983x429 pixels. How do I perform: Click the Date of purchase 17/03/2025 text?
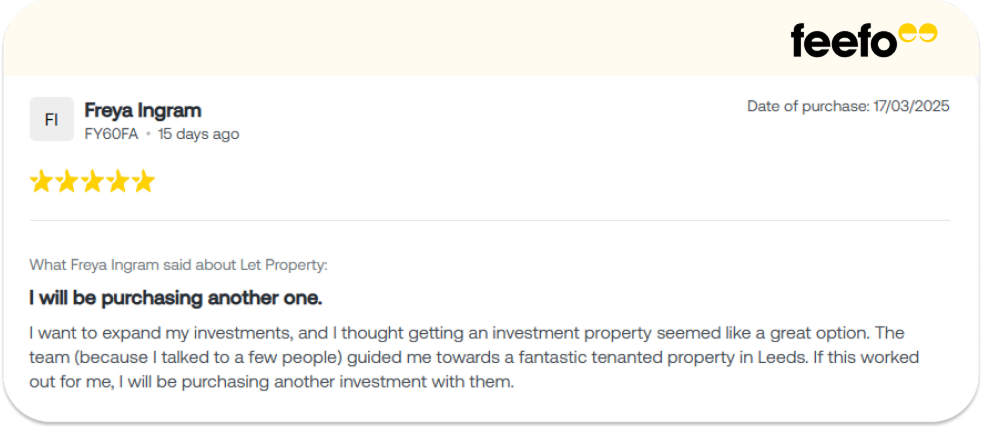848,106
